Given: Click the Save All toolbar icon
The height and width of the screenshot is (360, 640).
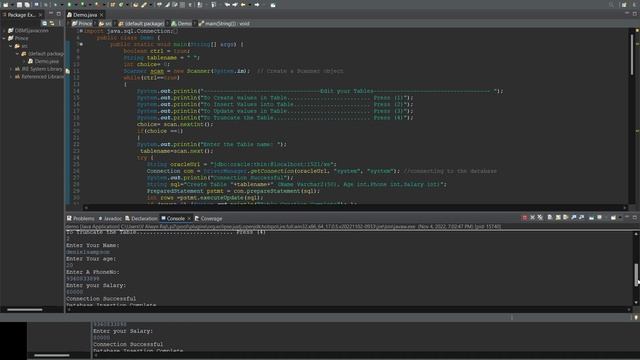Looking at the screenshot, I should pyautogui.click(x=27, y=4).
